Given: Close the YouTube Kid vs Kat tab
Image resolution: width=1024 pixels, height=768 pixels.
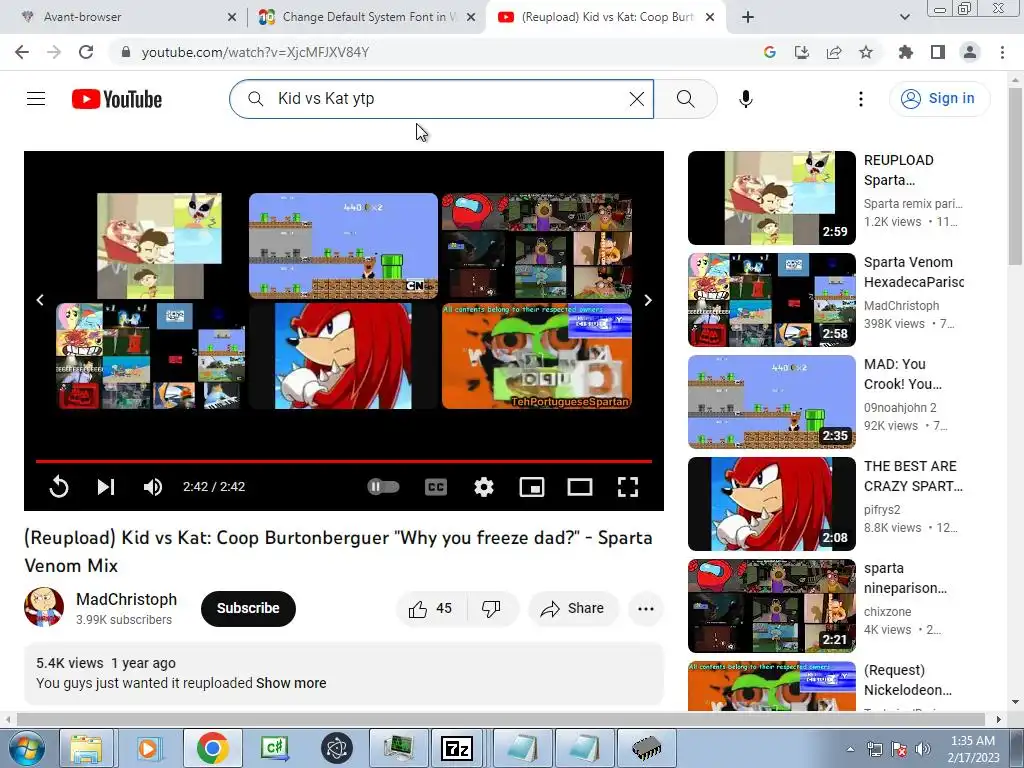Looking at the screenshot, I should (711, 17).
